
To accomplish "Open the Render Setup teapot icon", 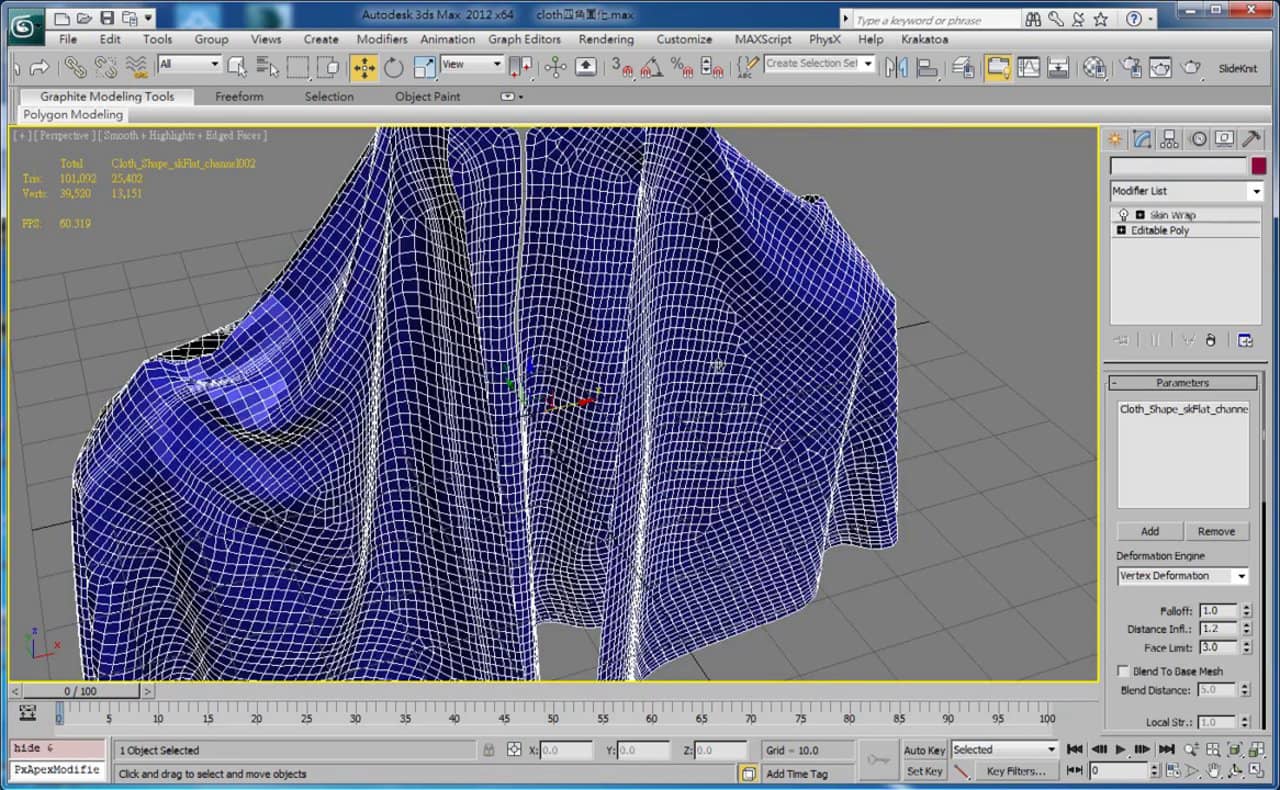I will click(x=1131, y=68).
